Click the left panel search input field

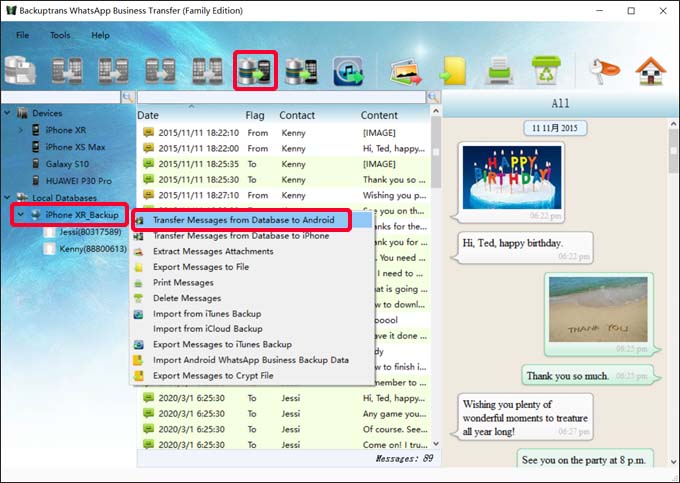(61, 97)
